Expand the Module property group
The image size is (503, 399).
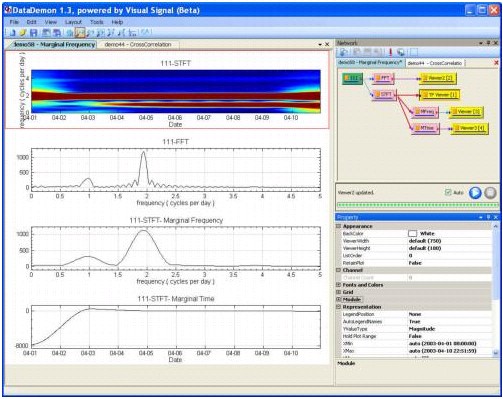point(338,299)
